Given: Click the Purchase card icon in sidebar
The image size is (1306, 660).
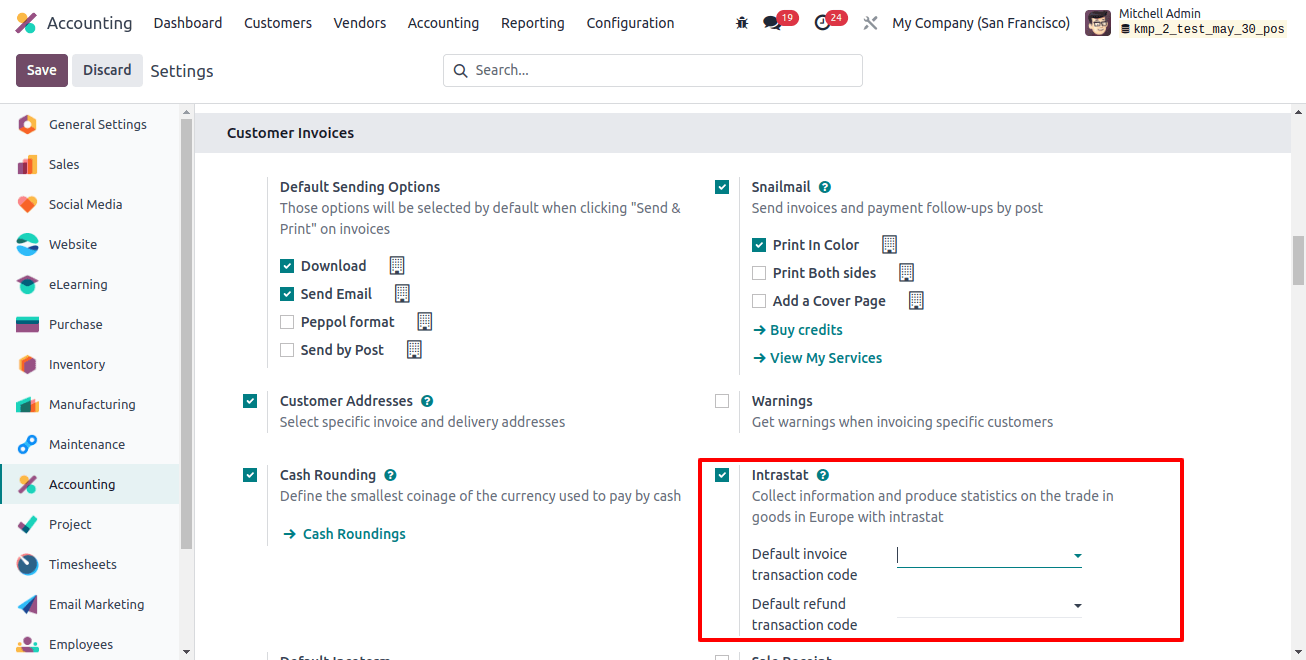Looking at the screenshot, I should pyautogui.click(x=28, y=325).
